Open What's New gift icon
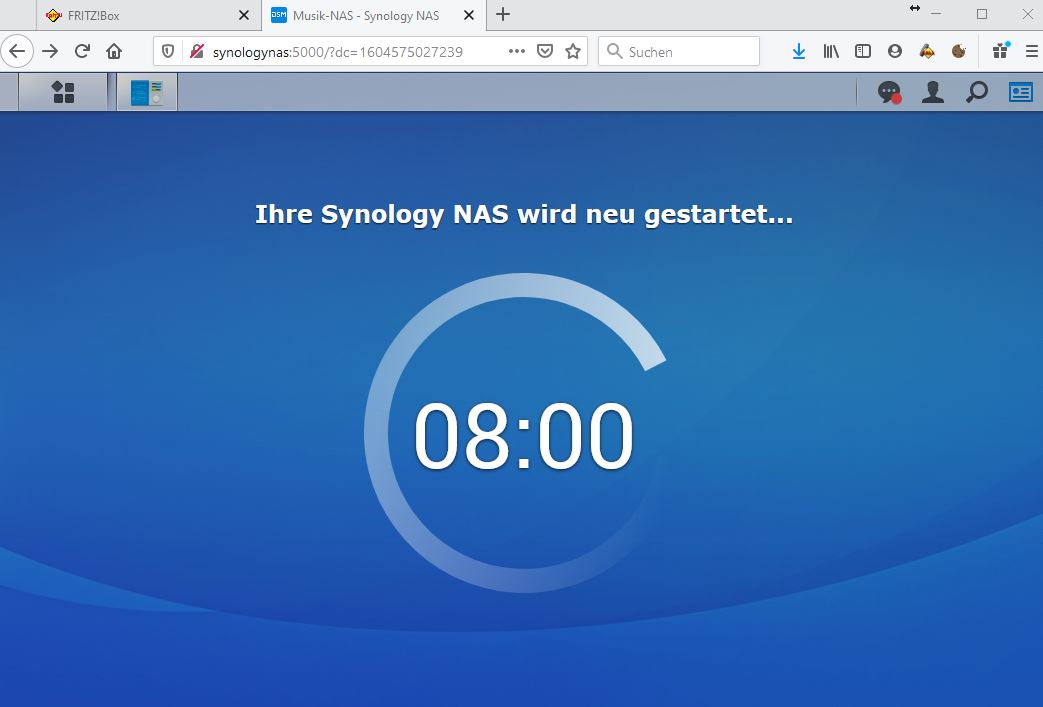 pos(1000,51)
